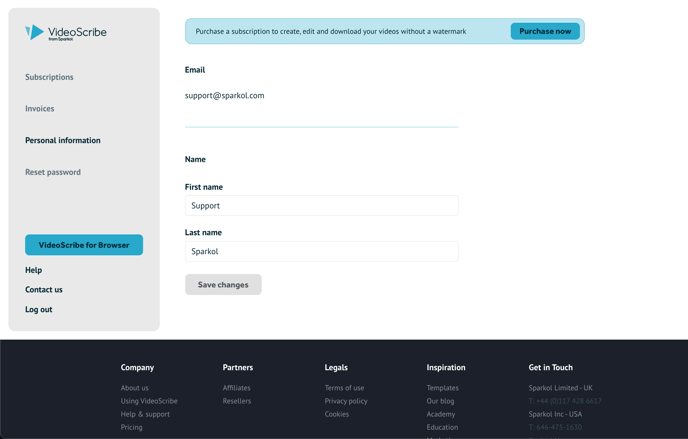Focus the Last name field
This screenshot has width=688, height=439.
322,251
